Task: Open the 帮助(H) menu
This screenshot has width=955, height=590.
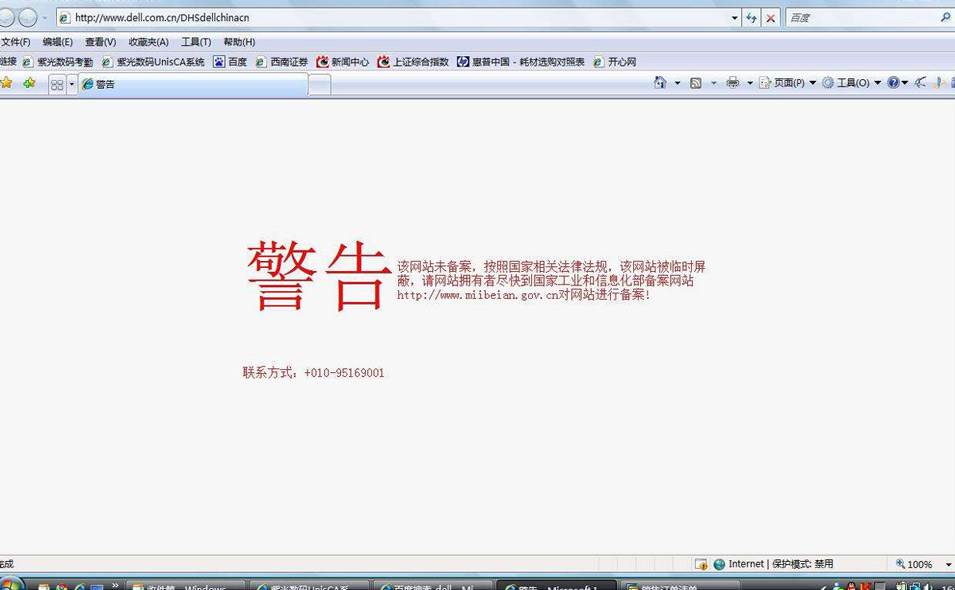Action: tap(239, 42)
